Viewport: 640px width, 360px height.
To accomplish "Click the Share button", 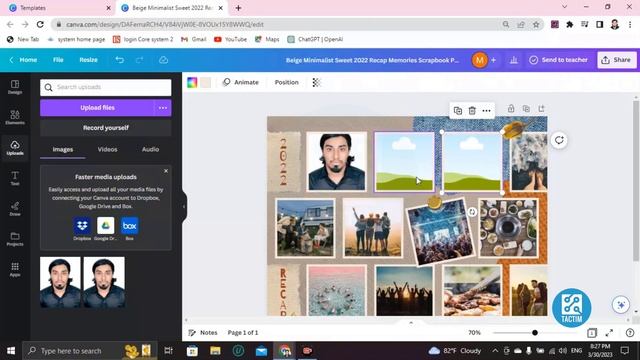I will 616,60.
